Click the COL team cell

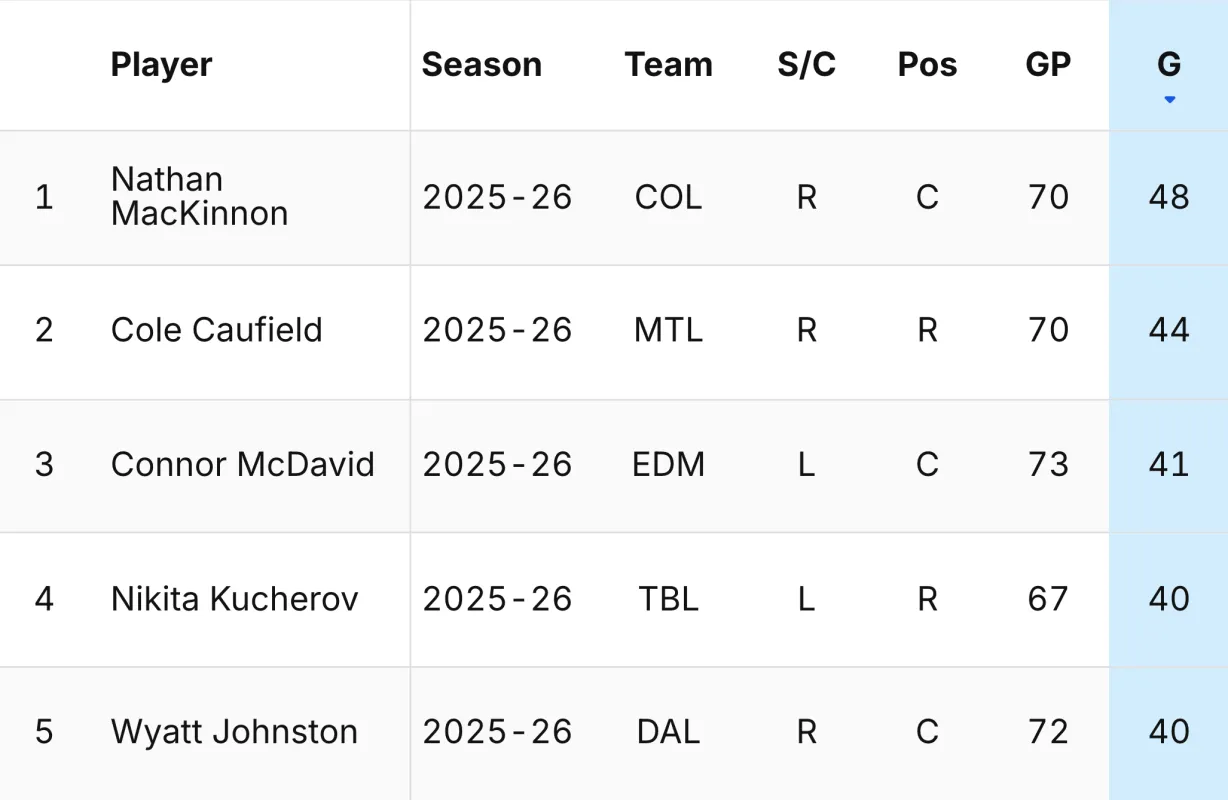pos(668,197)
